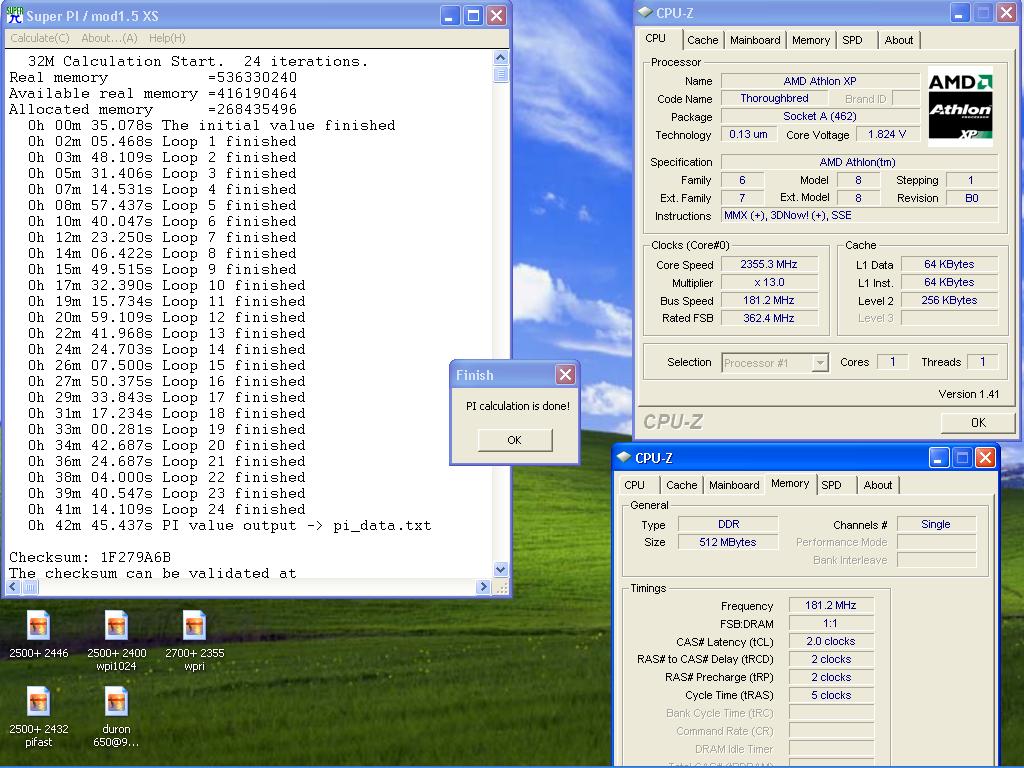1024x768 pixels.
Task: Switch to Memory tab in upper CPU-Z
Action: [x=810, y=40]
